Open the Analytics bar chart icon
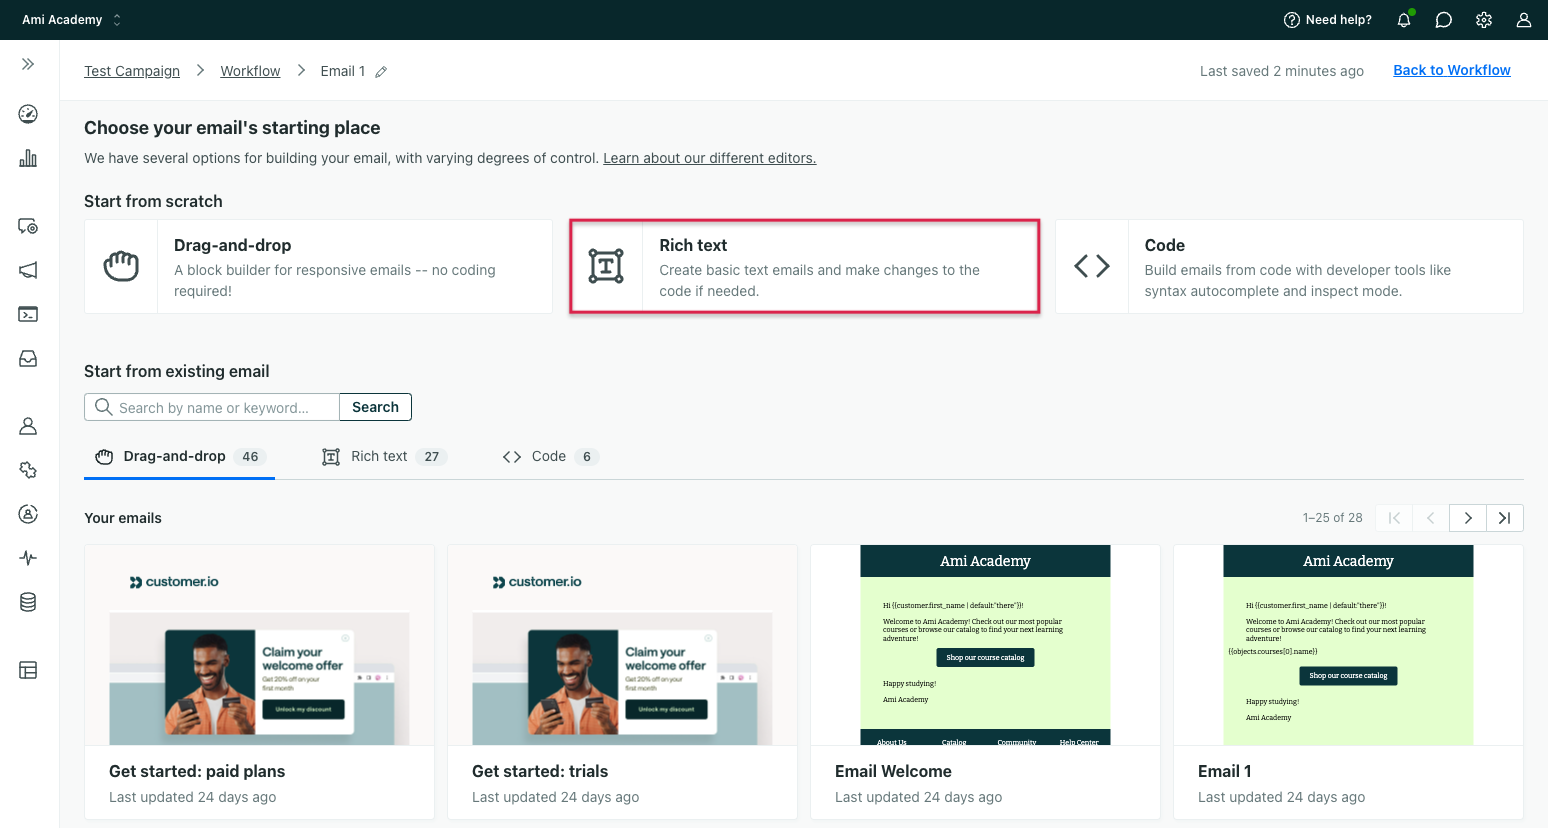This screenshot has width=1548, height=828. [x=28, y=158]
